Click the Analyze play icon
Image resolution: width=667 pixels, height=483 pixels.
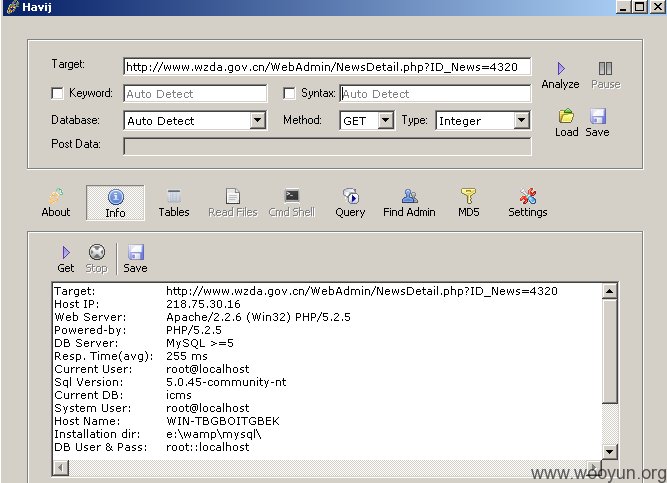click(x=561, y=69)
